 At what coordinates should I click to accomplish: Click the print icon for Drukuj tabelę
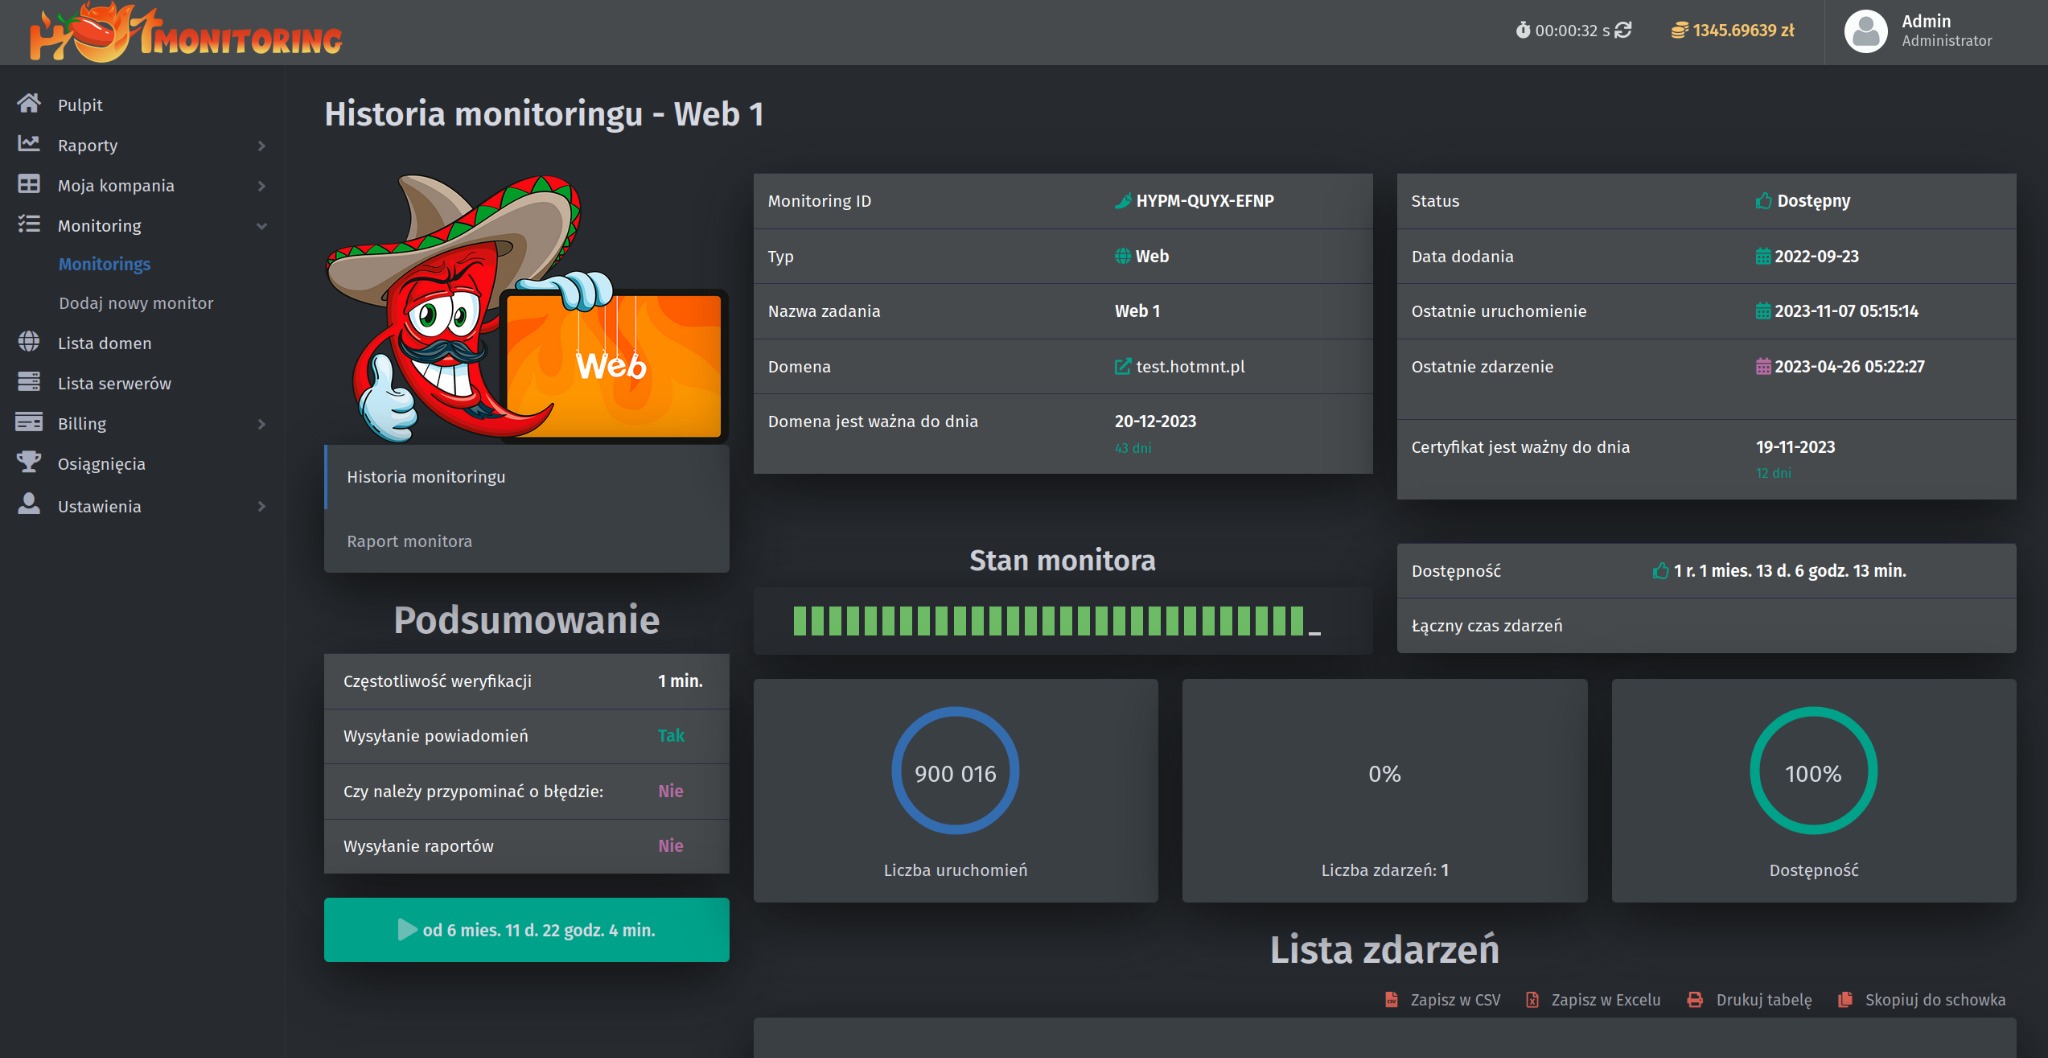tap(1693, 1000)
